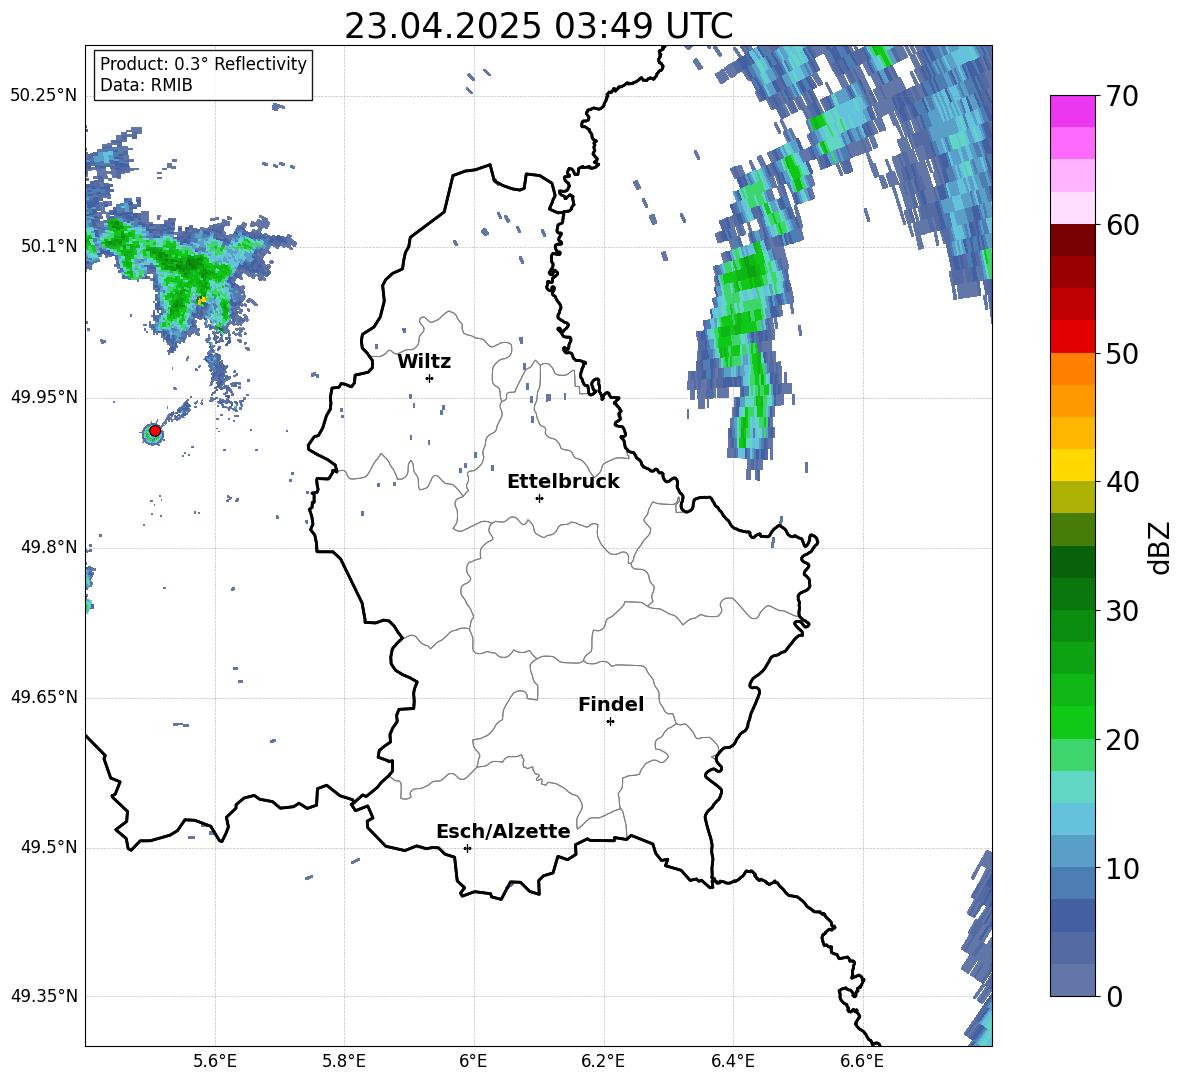1184x1081 pixels.
Task: Click the '49.35°N' latitude label
Action: pyautogui.click(x=44, y=996)
